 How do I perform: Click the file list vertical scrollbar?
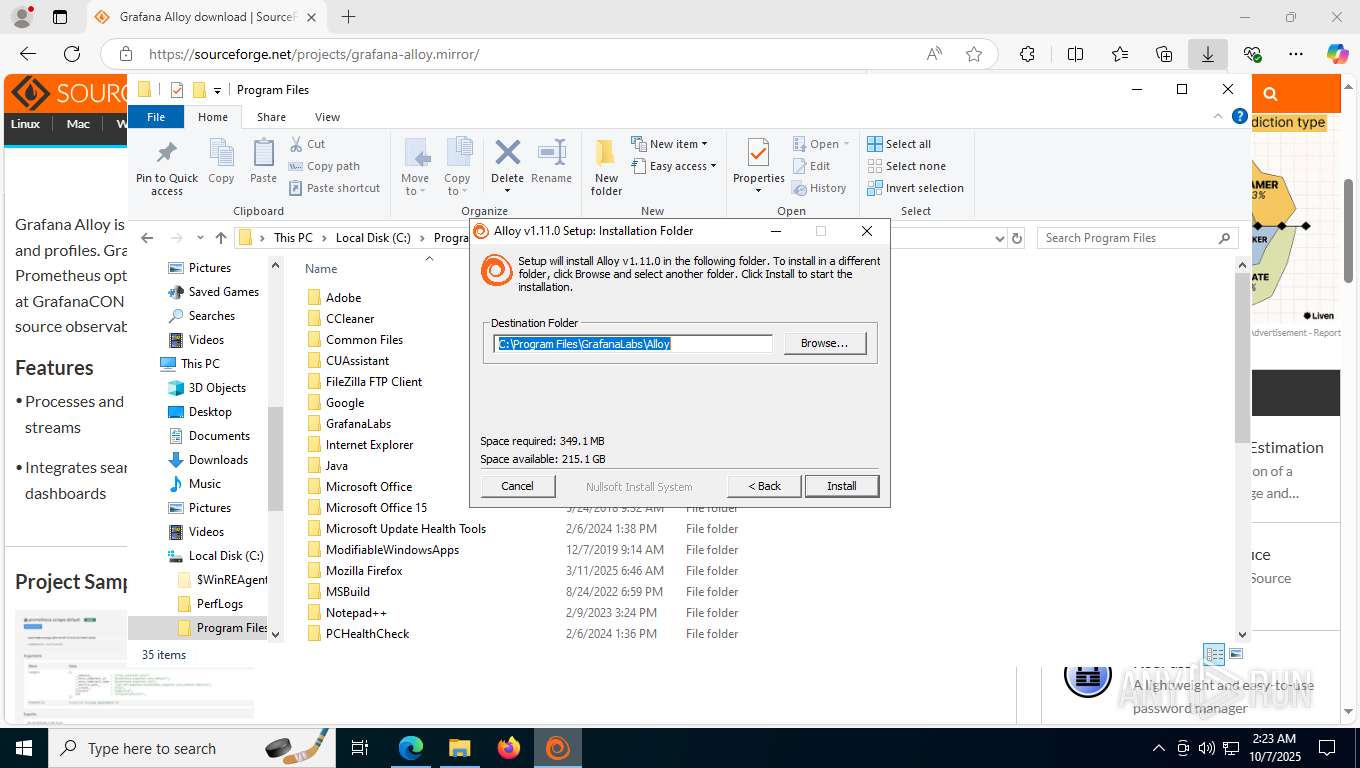point(1243,446)
